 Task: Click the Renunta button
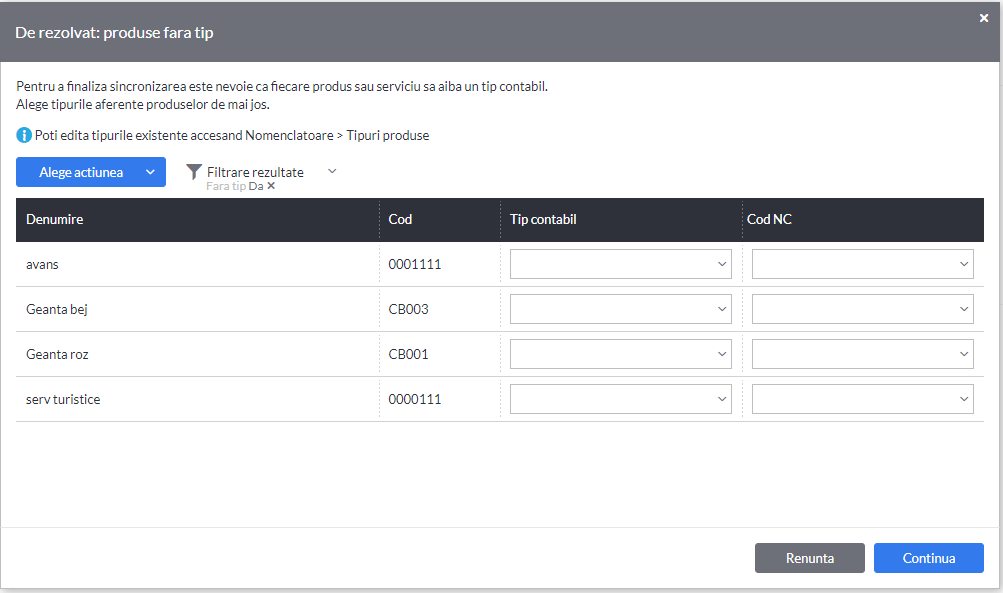[x=809, y=558]
